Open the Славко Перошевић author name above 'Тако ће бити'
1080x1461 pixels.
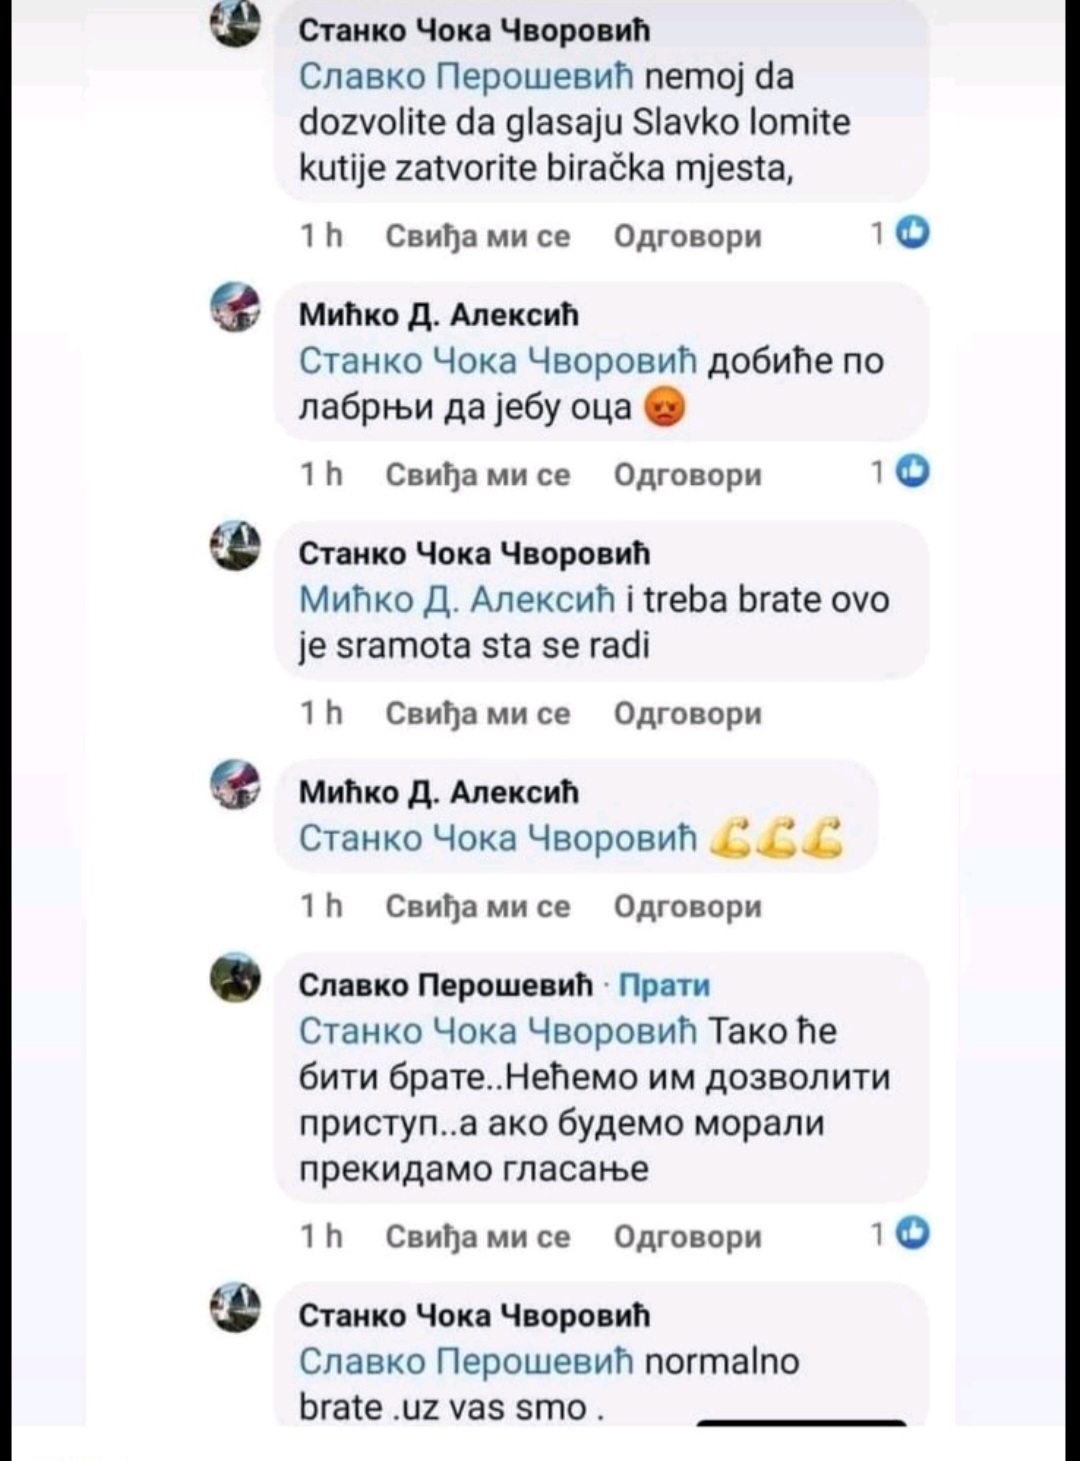pyautogui.click(x=445, y=985)
